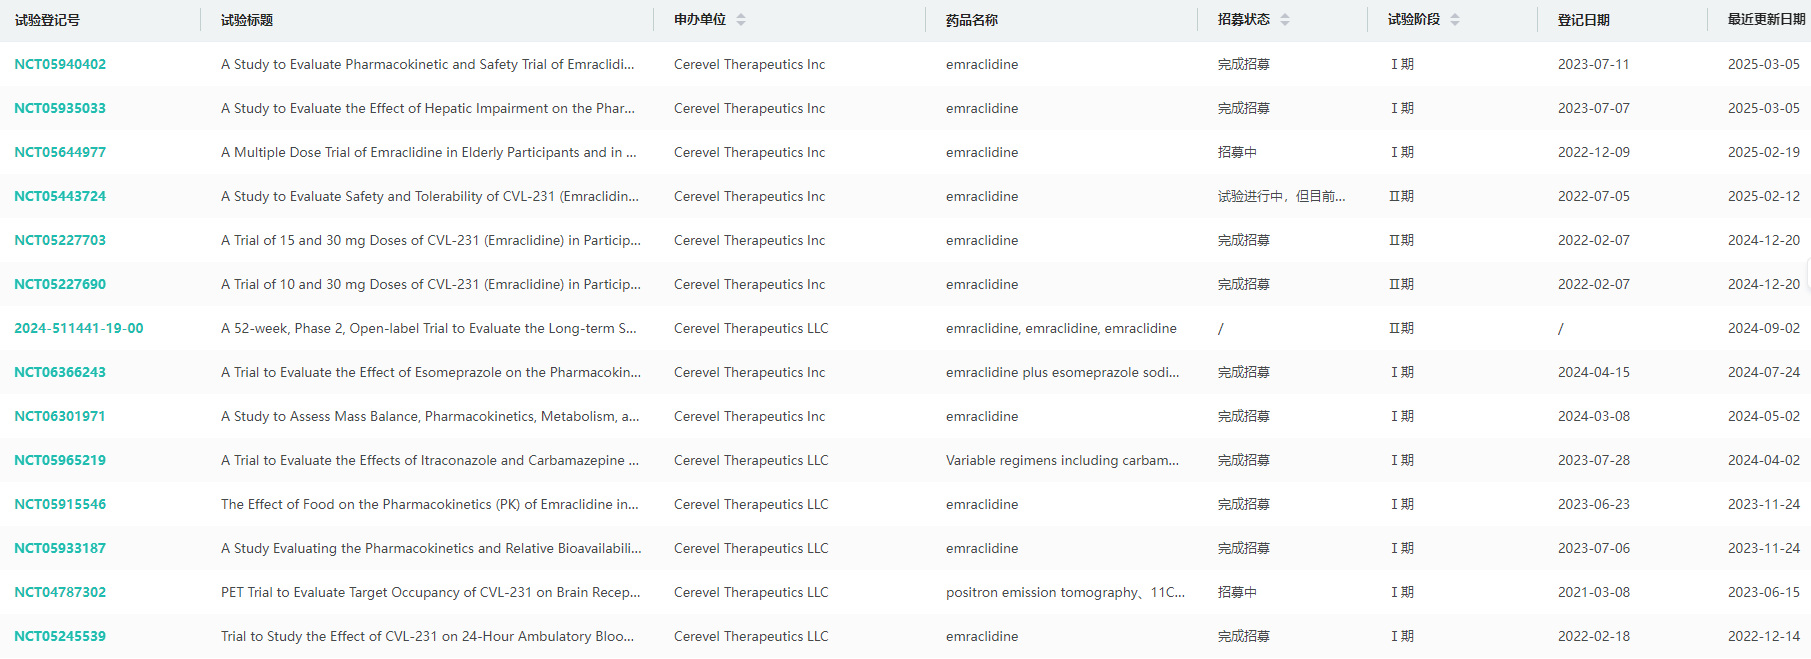1811x659 pixels.
Task: Sort by the 招募状态 column sort icon
Action: click(1285, 20)
